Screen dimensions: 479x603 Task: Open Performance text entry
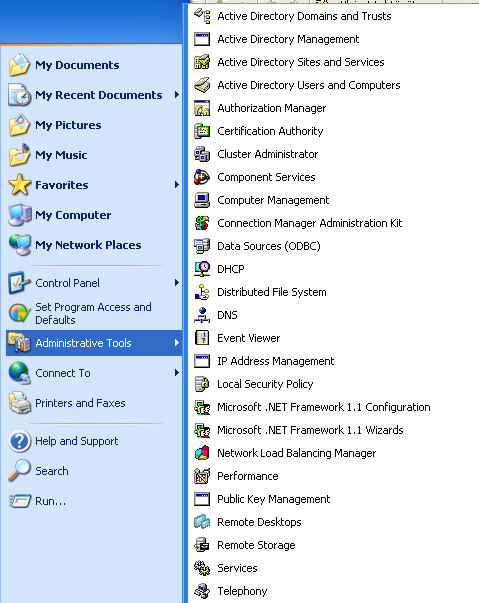click(x=248, y=476)
